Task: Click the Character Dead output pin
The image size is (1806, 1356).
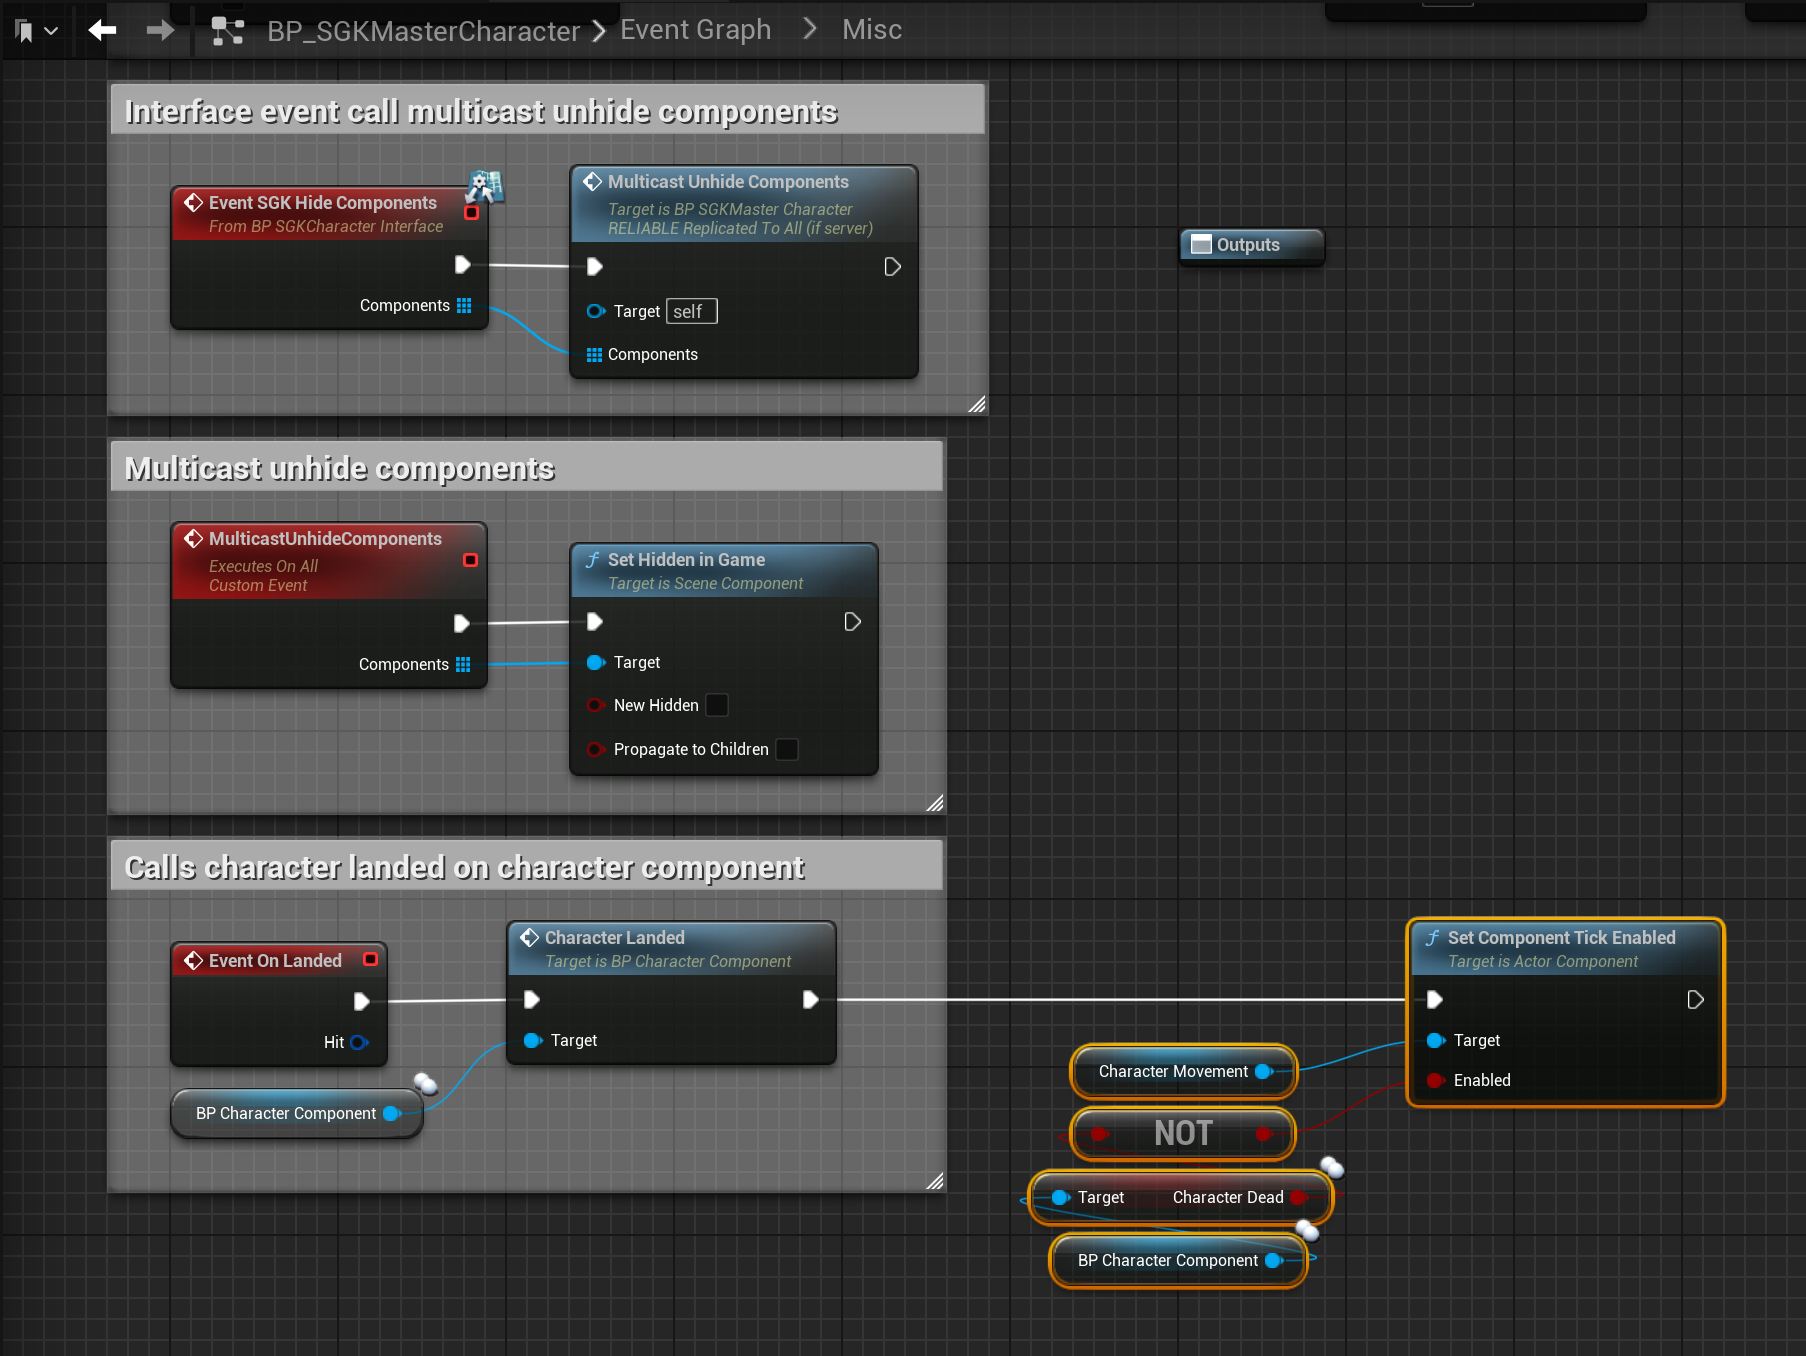Action: 1298,1197
